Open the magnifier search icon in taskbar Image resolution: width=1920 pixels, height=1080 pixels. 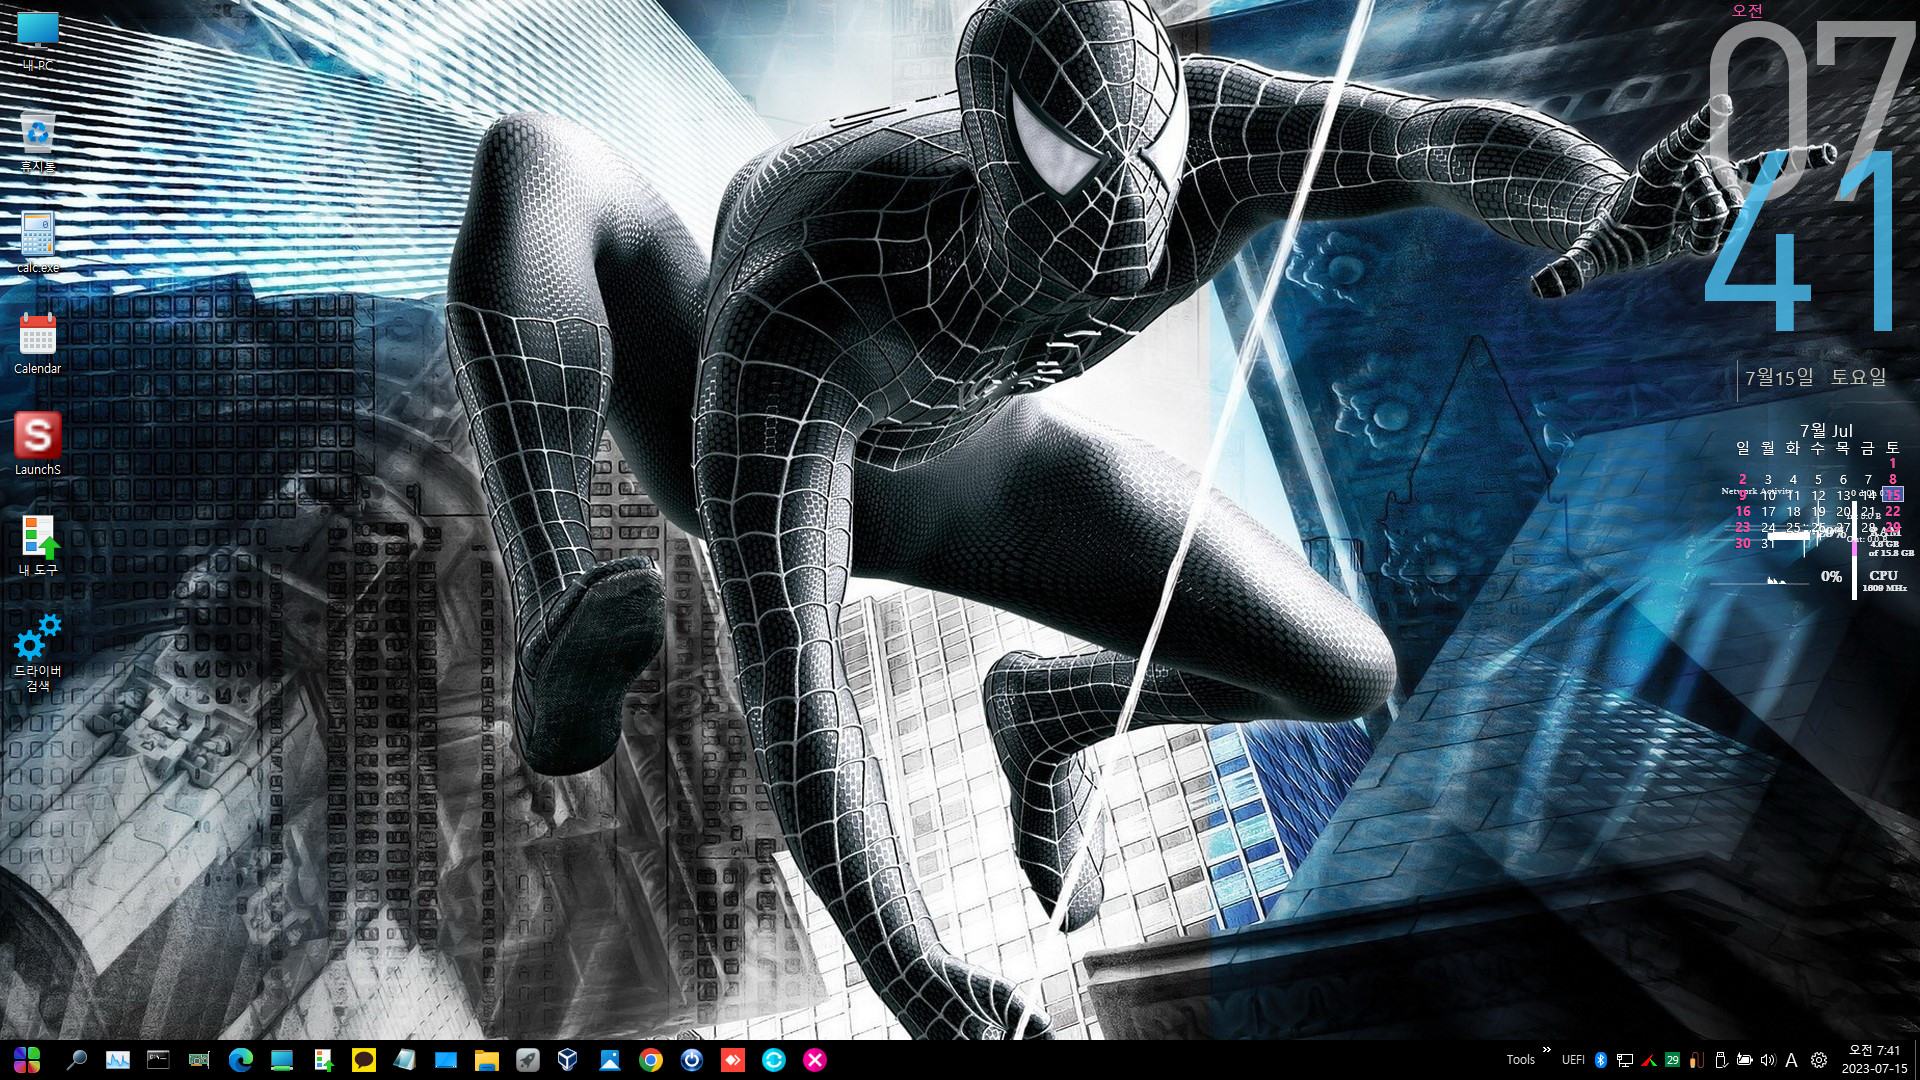[x=76, y=1060]
